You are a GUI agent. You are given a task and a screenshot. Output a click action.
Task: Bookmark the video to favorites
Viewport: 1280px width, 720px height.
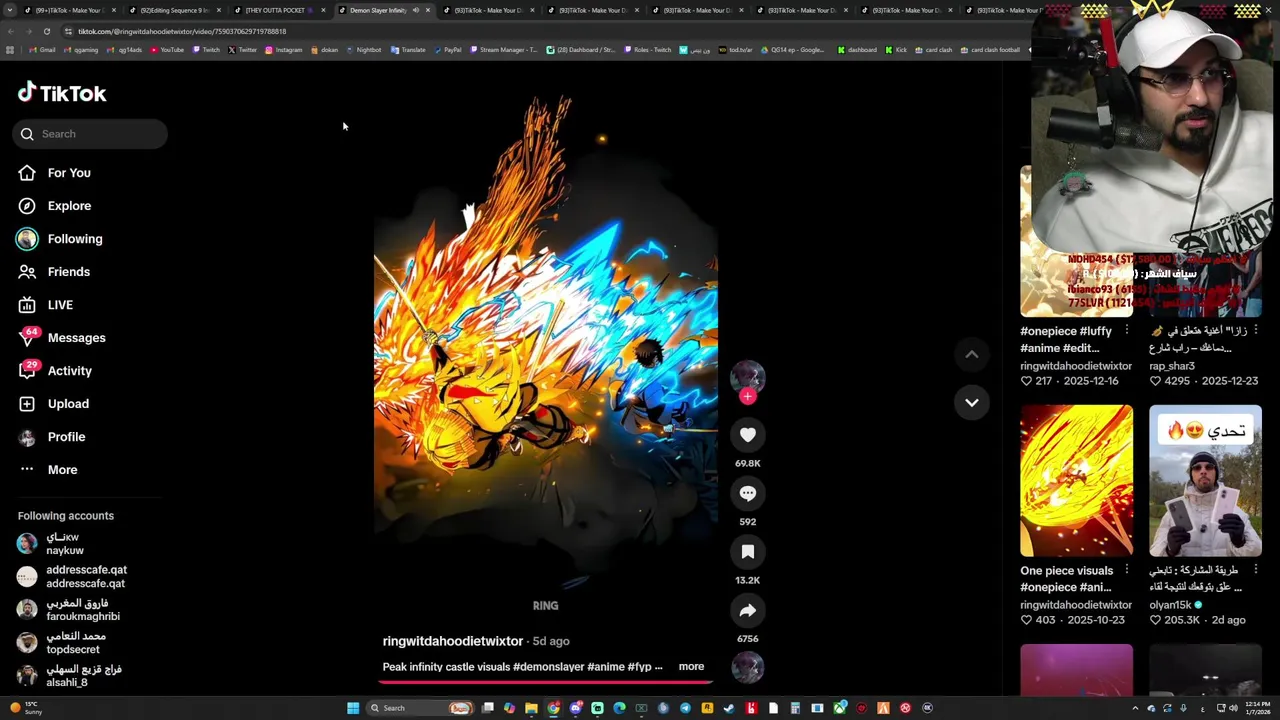pos(747,552)
